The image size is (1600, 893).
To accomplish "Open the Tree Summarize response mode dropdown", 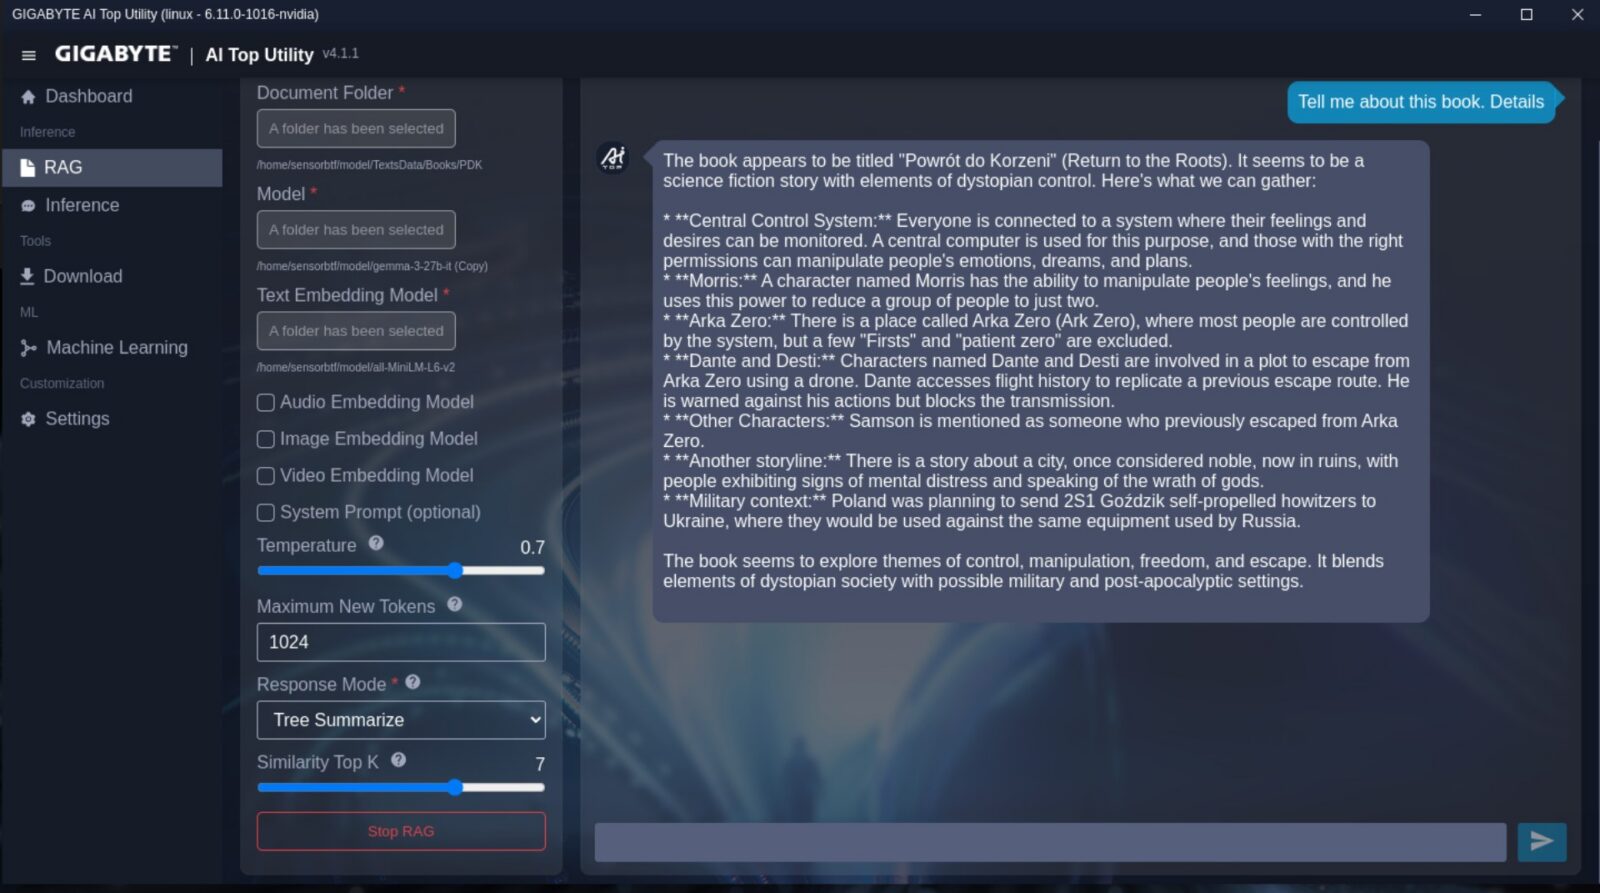I will (401, 720).
